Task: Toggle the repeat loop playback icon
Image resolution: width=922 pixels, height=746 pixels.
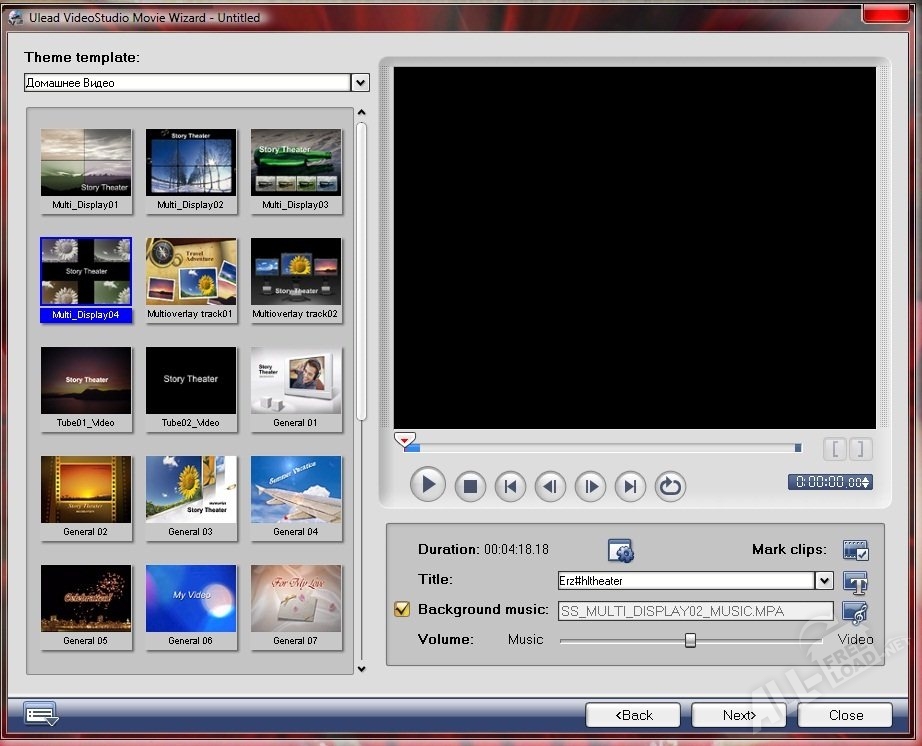Action: click(x=670, y=487)
